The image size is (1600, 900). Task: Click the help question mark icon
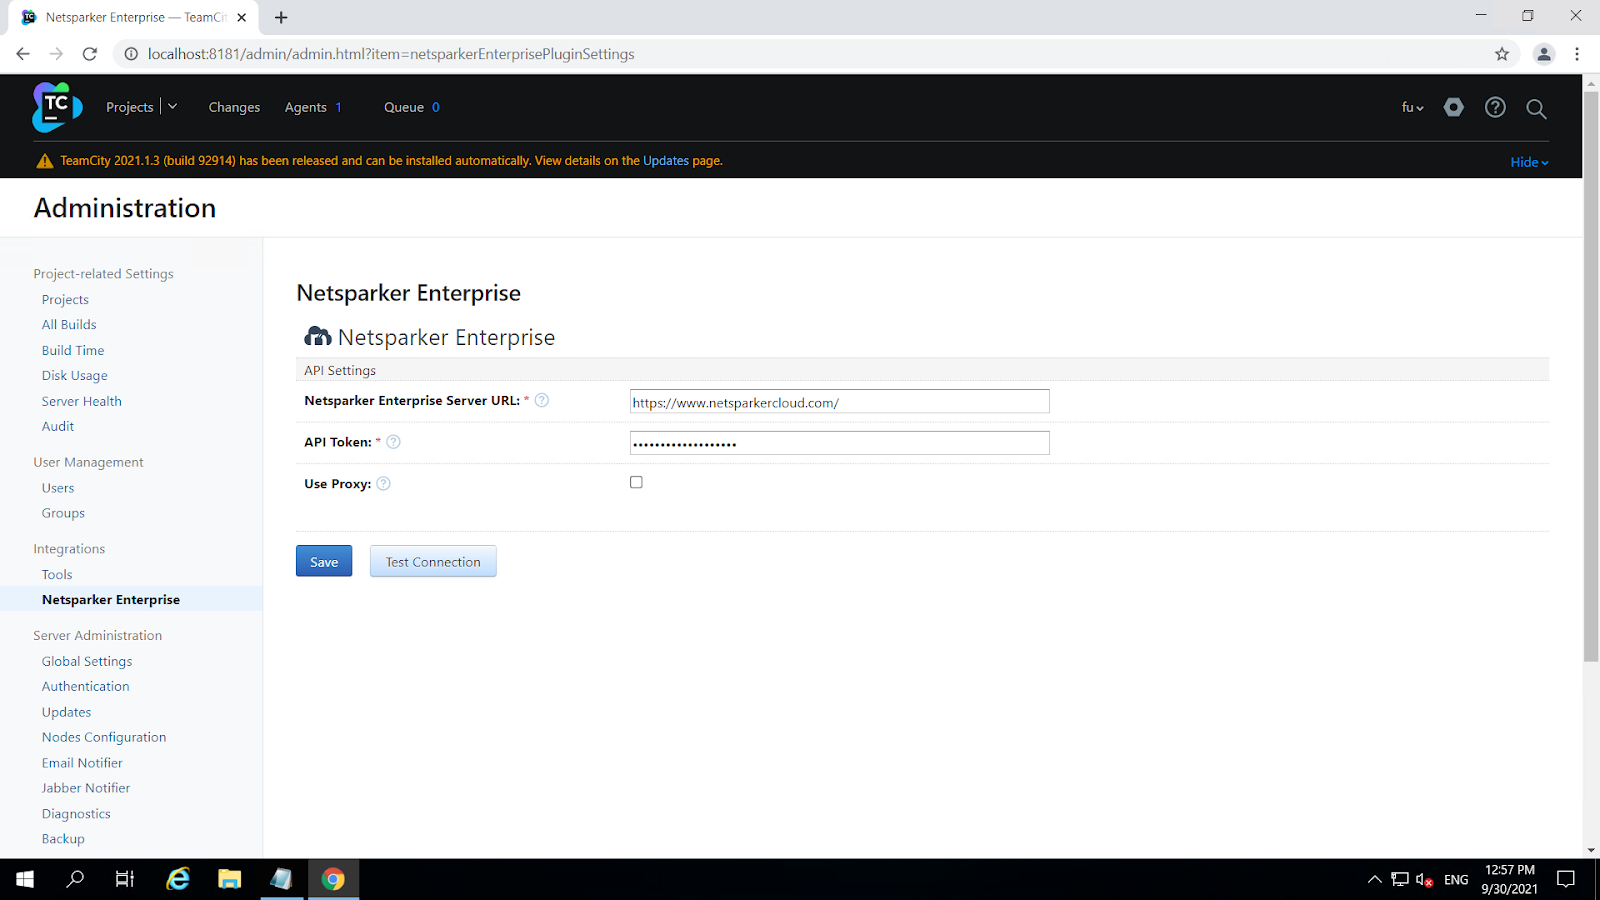1494,107
